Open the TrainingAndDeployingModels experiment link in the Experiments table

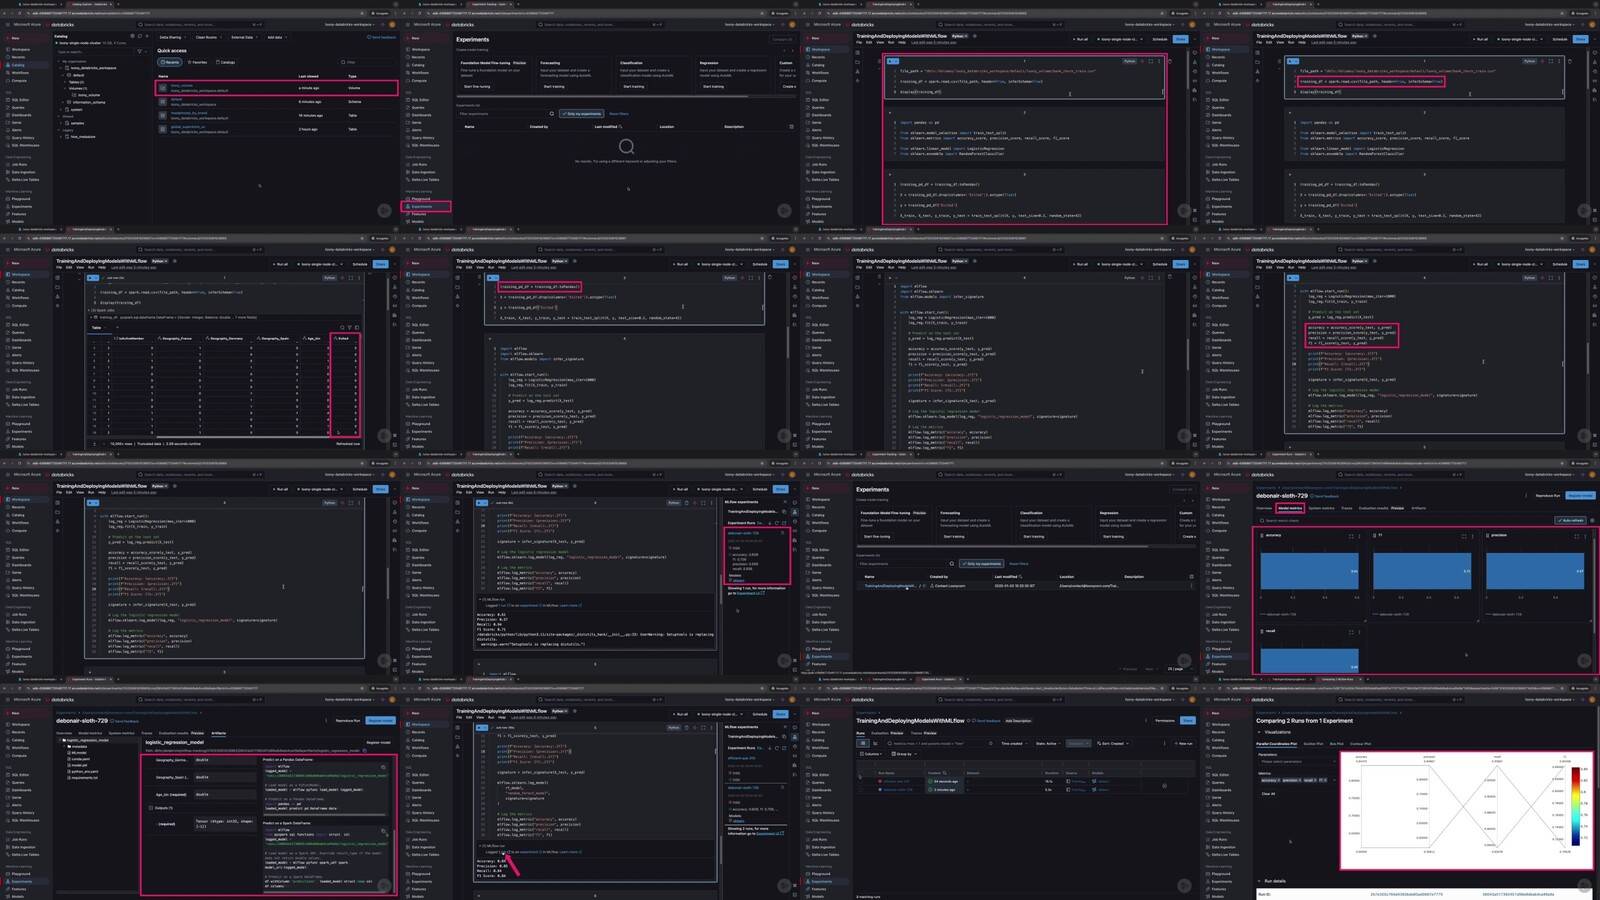(x=890, y=586)
